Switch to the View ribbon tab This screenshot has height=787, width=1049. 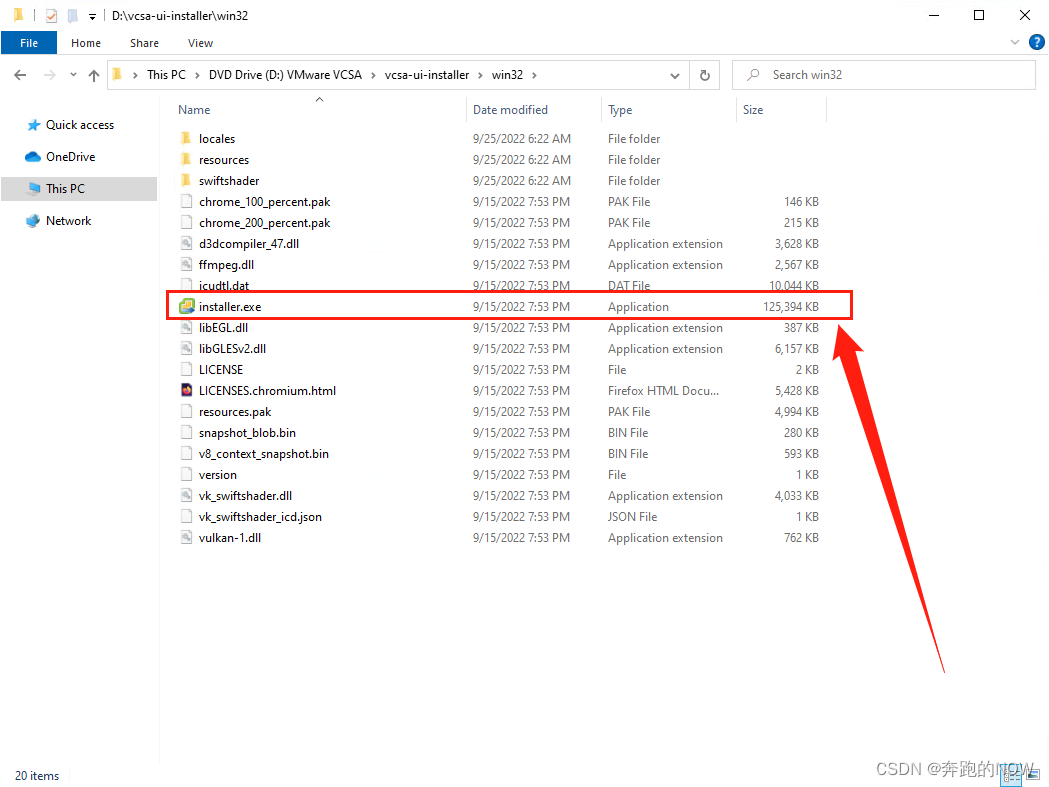point(200,43)
